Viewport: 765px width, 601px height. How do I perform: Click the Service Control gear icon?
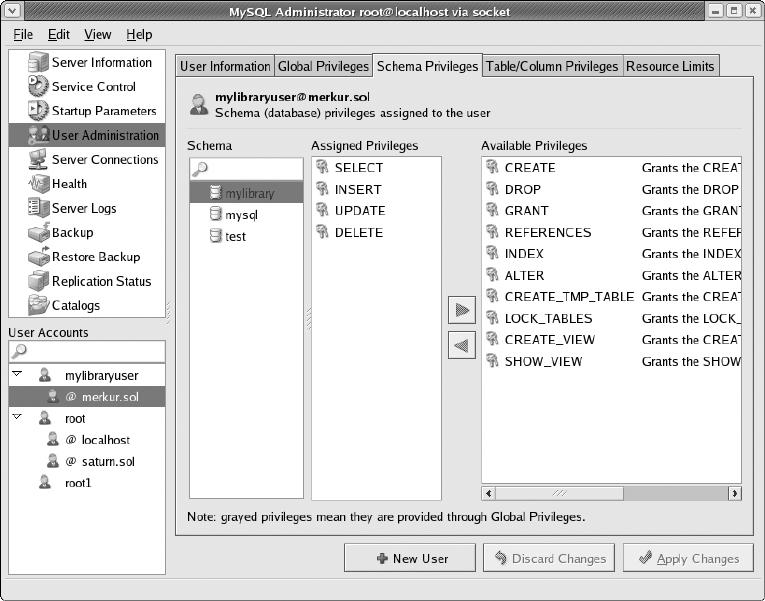pyautogui.click(x=38, y=86)
